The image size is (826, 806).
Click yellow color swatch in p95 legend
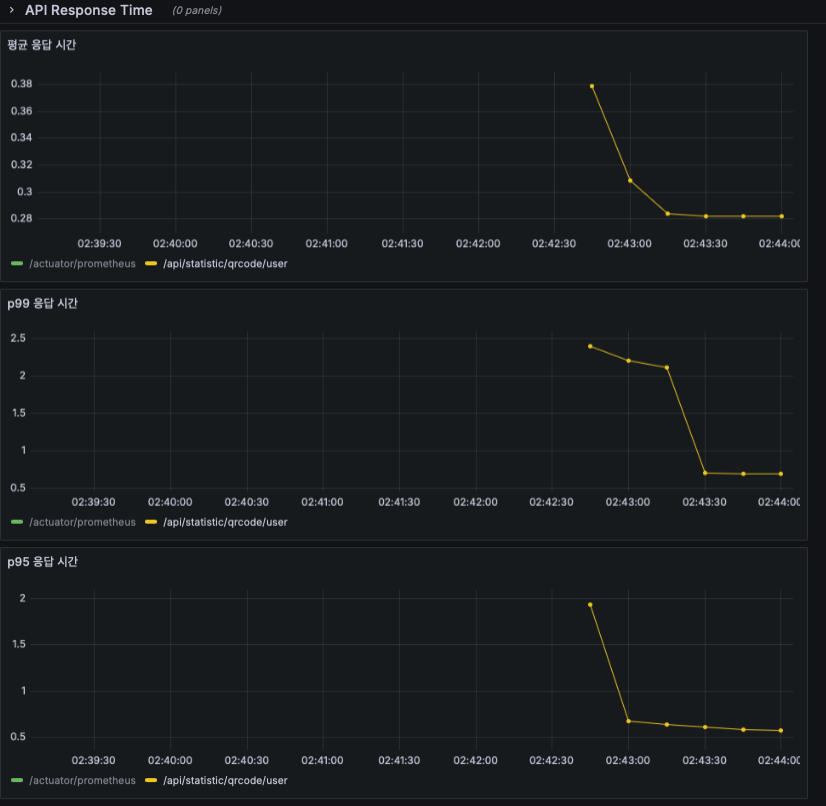(x=151, y=780)
